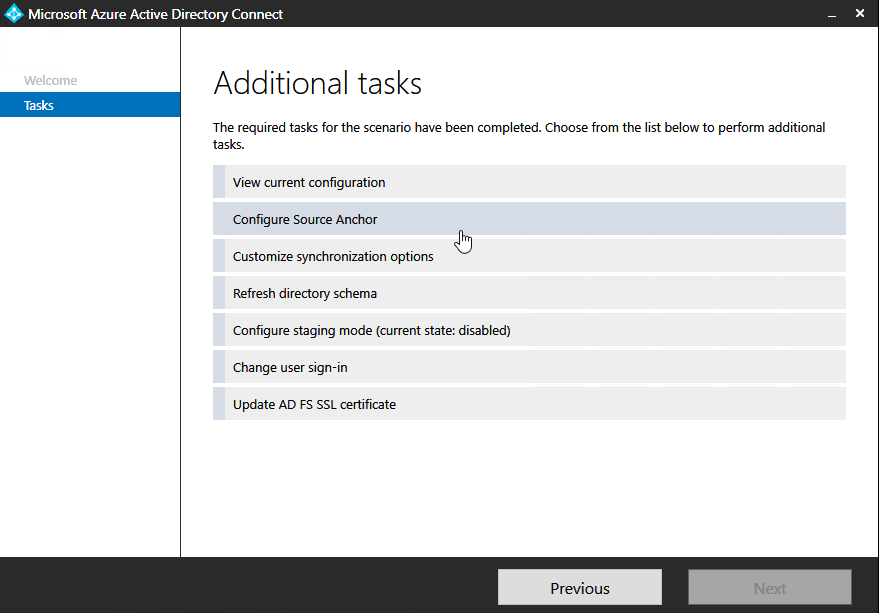Click the window title bar text
Viewport: 879px width, 613px height.
tap(155, 14)
